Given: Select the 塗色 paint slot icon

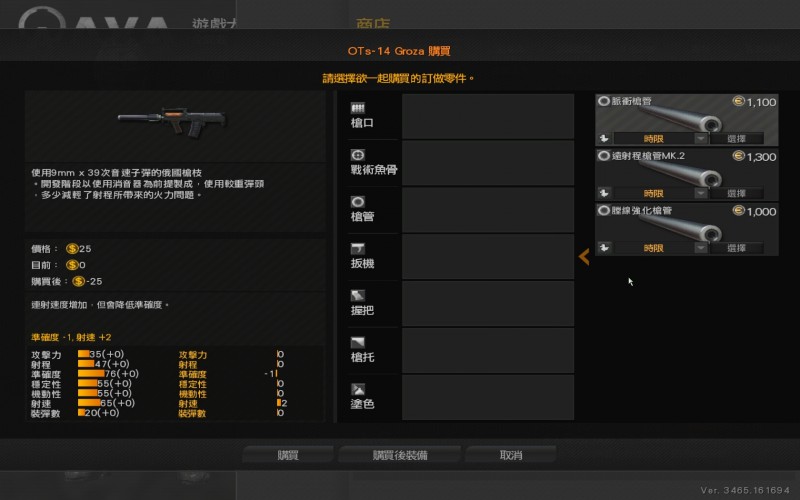Looking at the screenshot, I should (358, 389).
